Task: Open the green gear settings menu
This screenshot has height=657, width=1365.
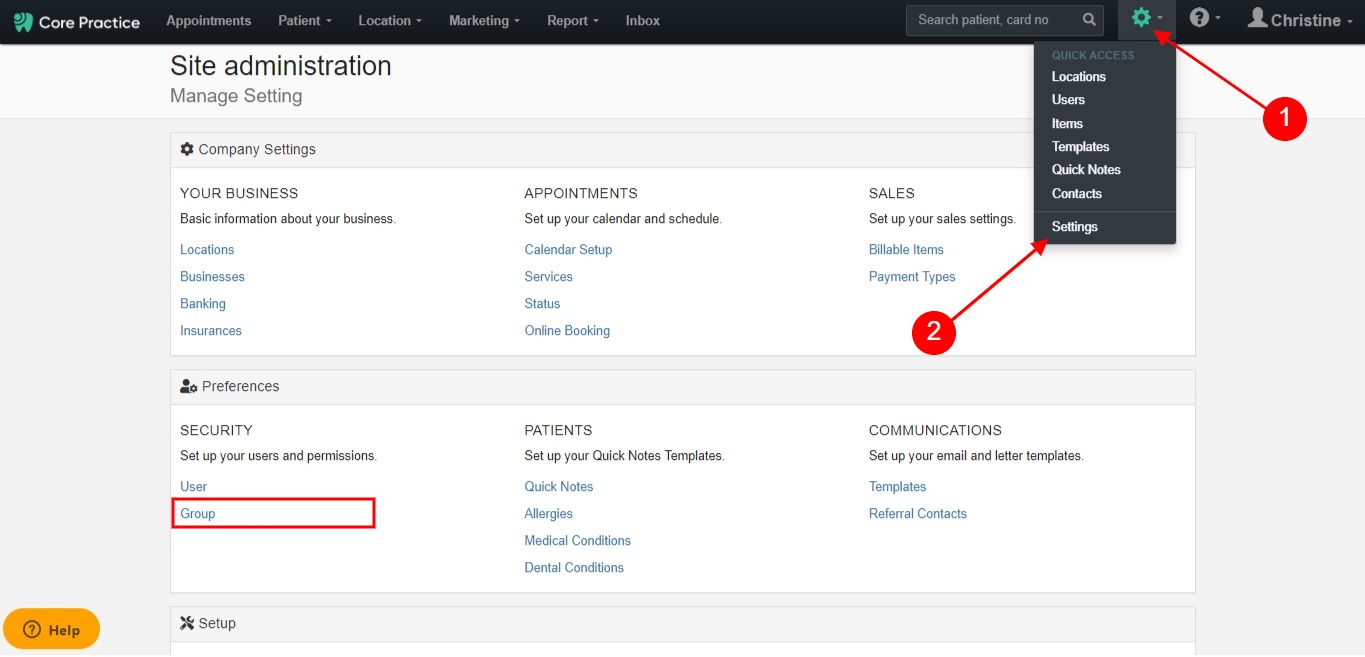Action: 1146,19
